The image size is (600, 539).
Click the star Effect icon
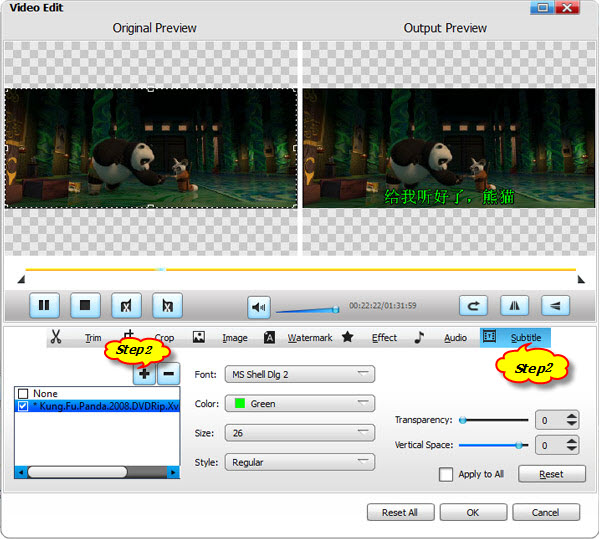click(347, 337)
